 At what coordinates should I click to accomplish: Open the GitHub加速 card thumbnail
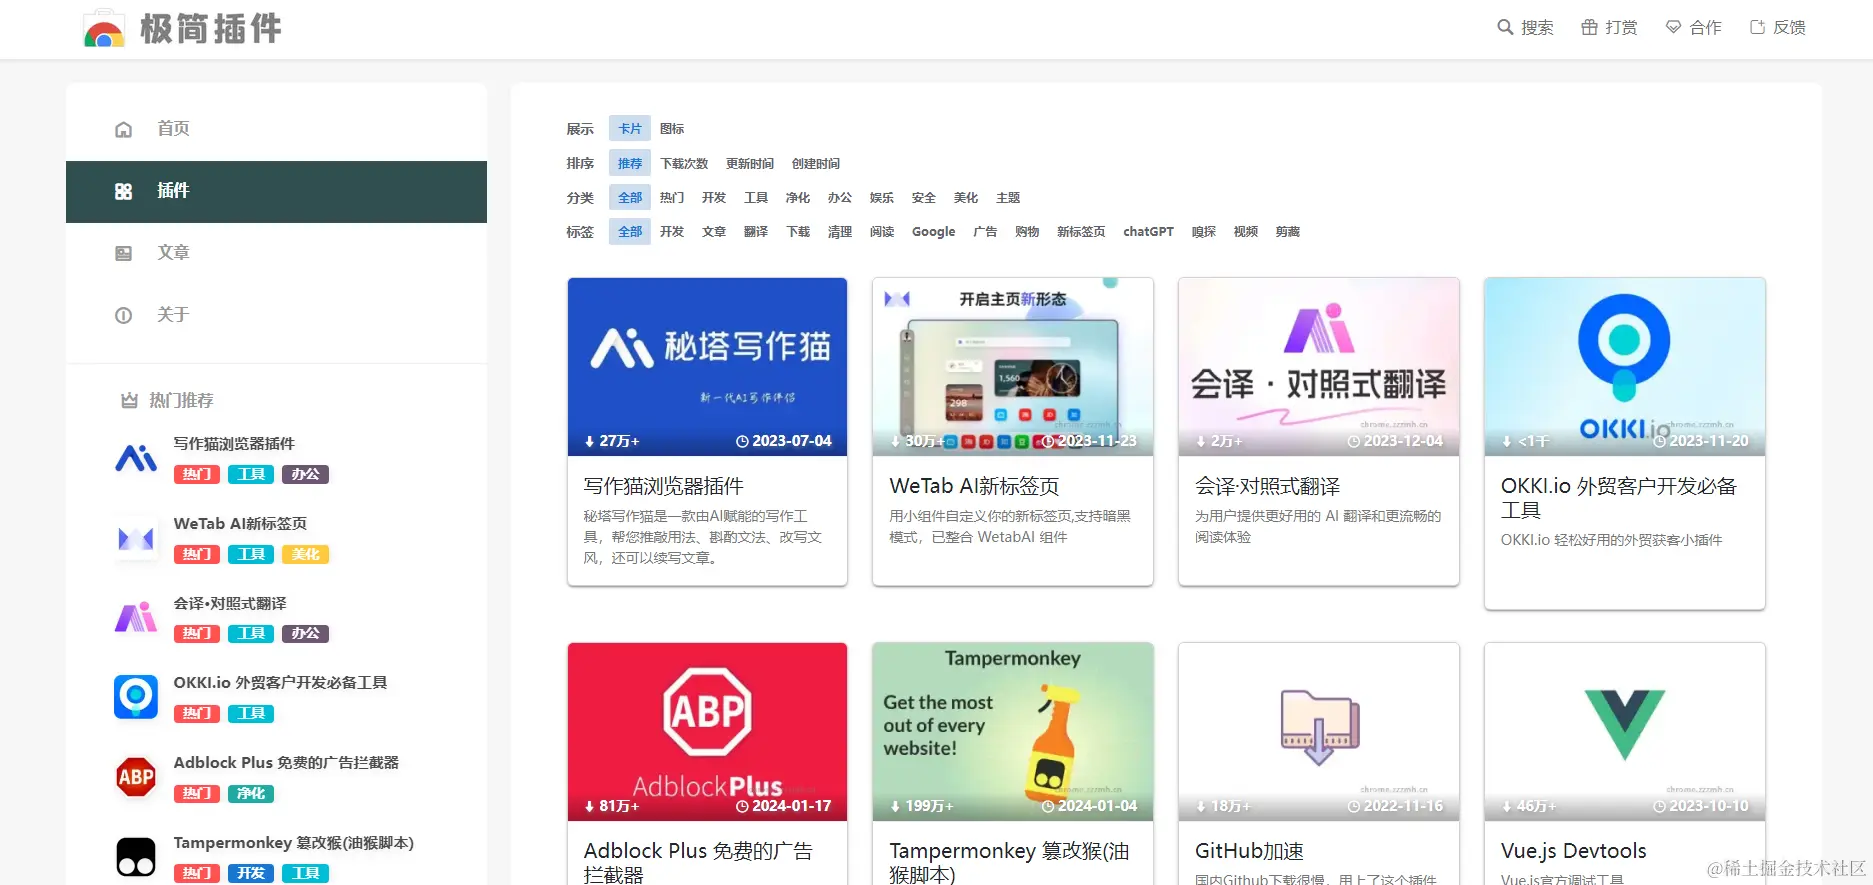pyautogui.click(x=1319, y=732)
